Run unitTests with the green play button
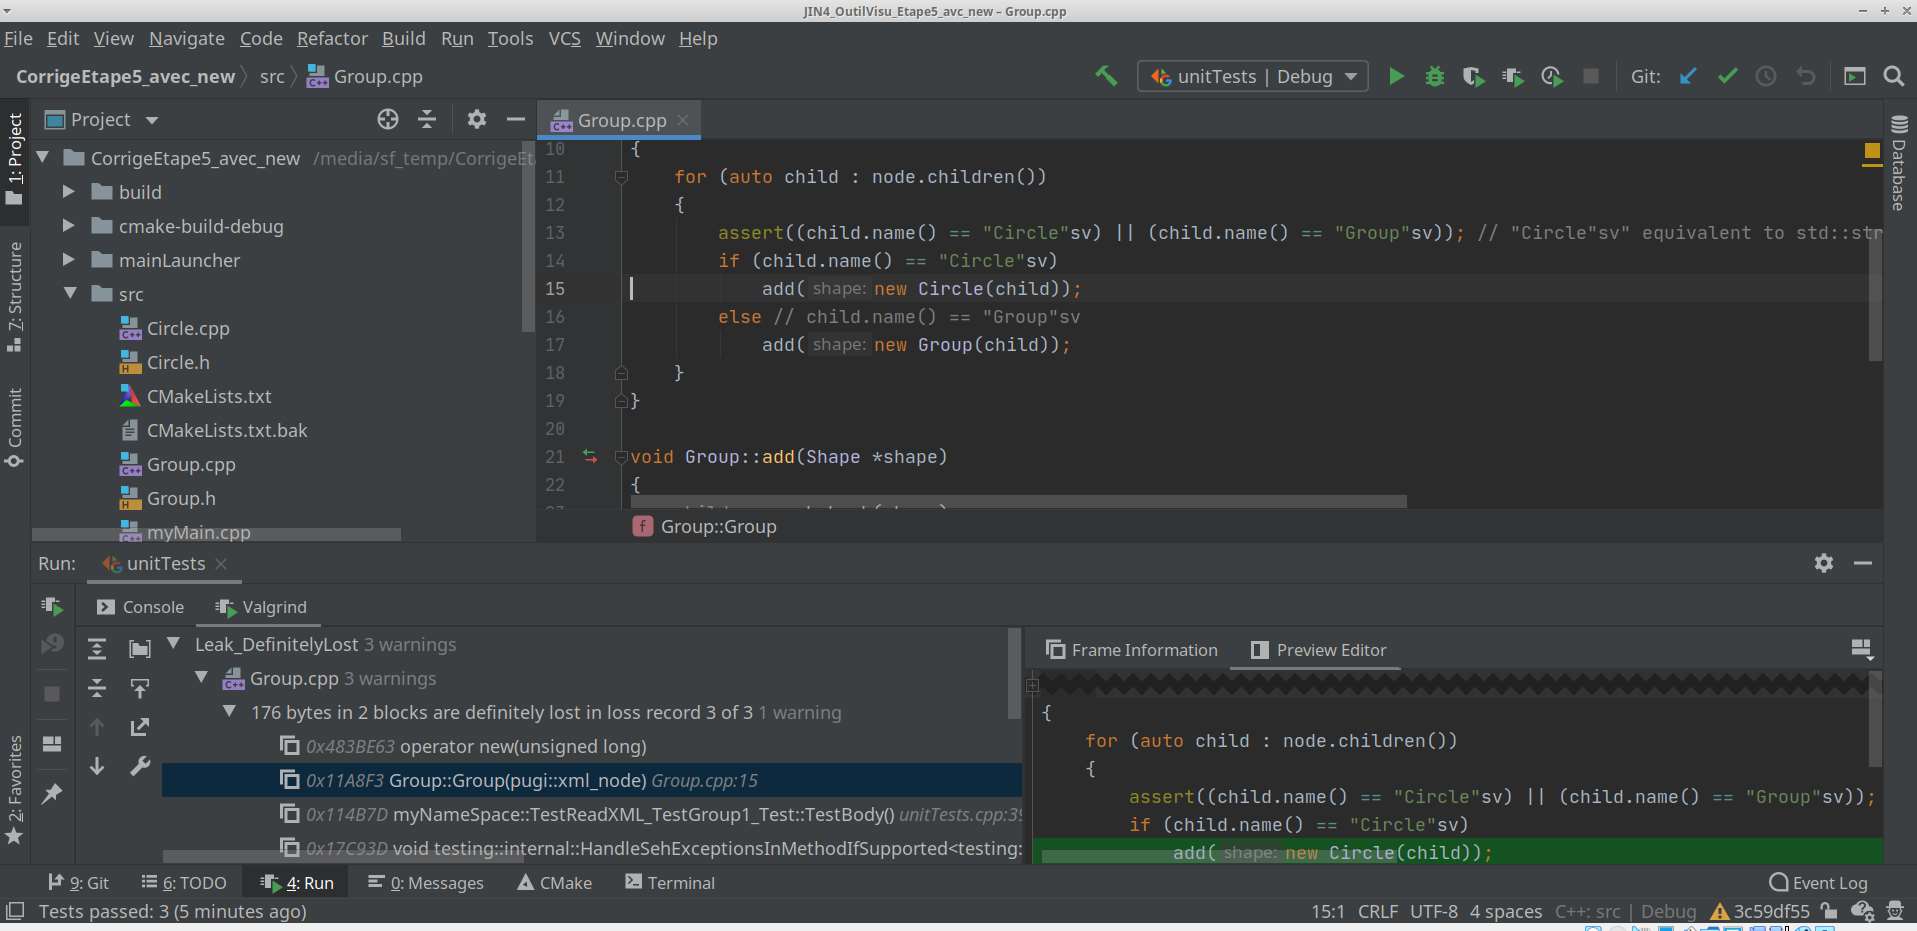 click(1396, 76)
